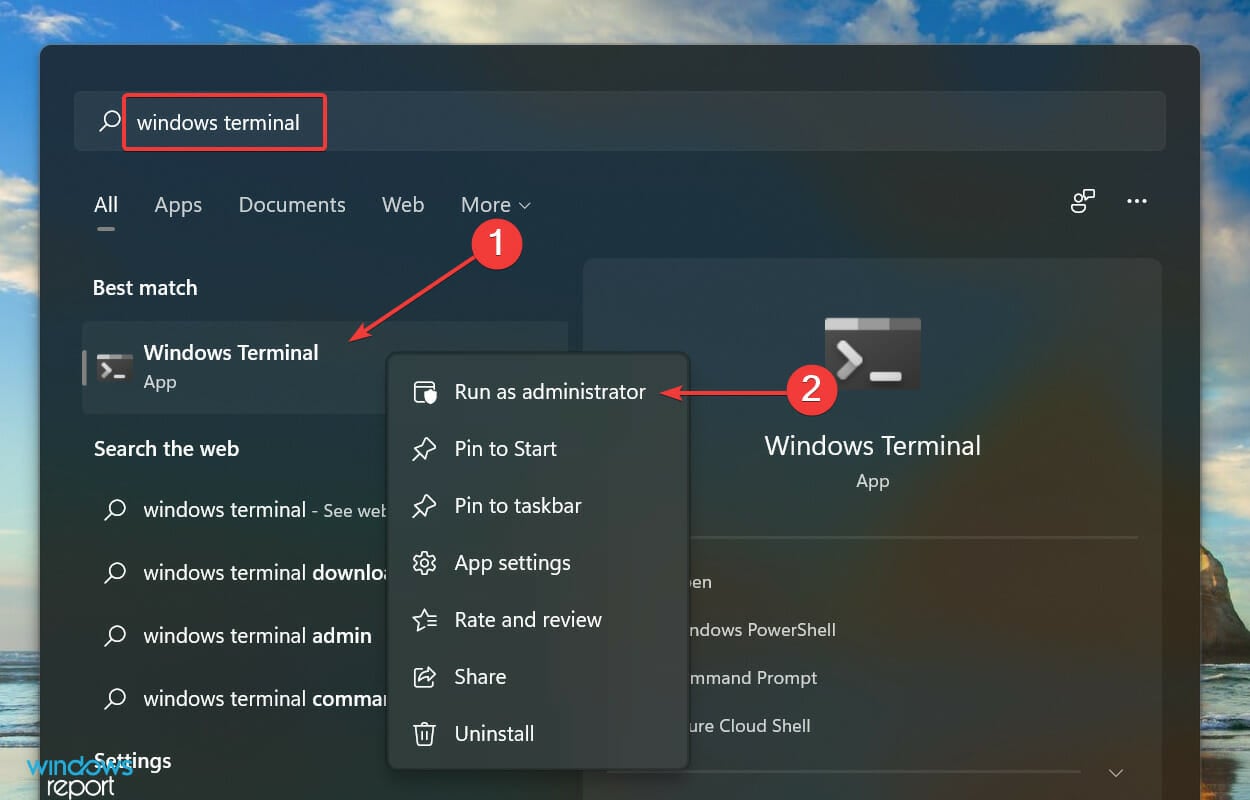Click the search feedback account icon
This screenshot has height=800, width=1250.
(x=1083, y=201)
